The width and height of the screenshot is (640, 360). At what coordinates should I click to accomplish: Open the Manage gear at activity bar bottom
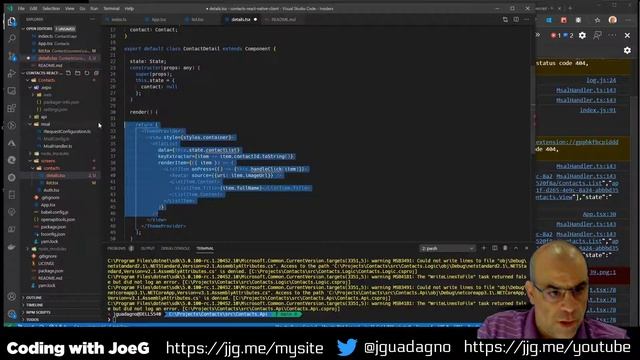(x=12, y=314)
